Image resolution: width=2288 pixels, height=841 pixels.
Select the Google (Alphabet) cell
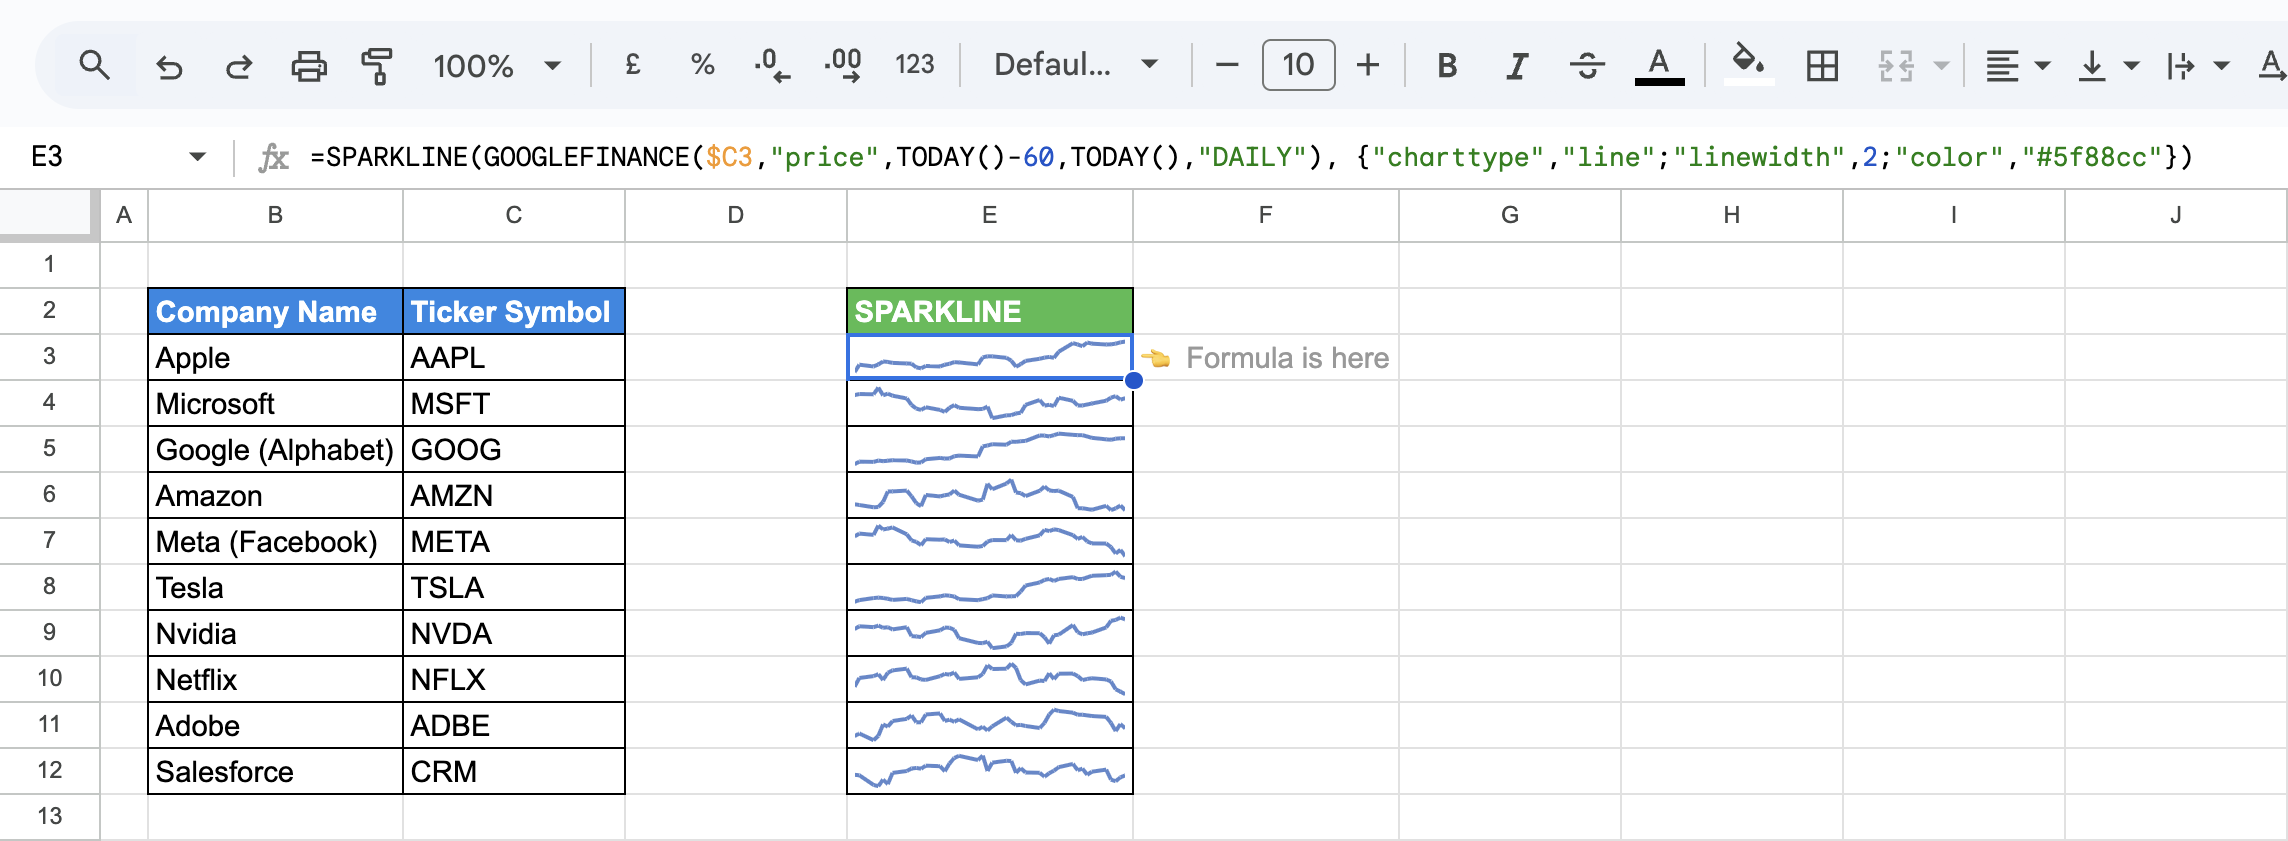click(275, 449)
